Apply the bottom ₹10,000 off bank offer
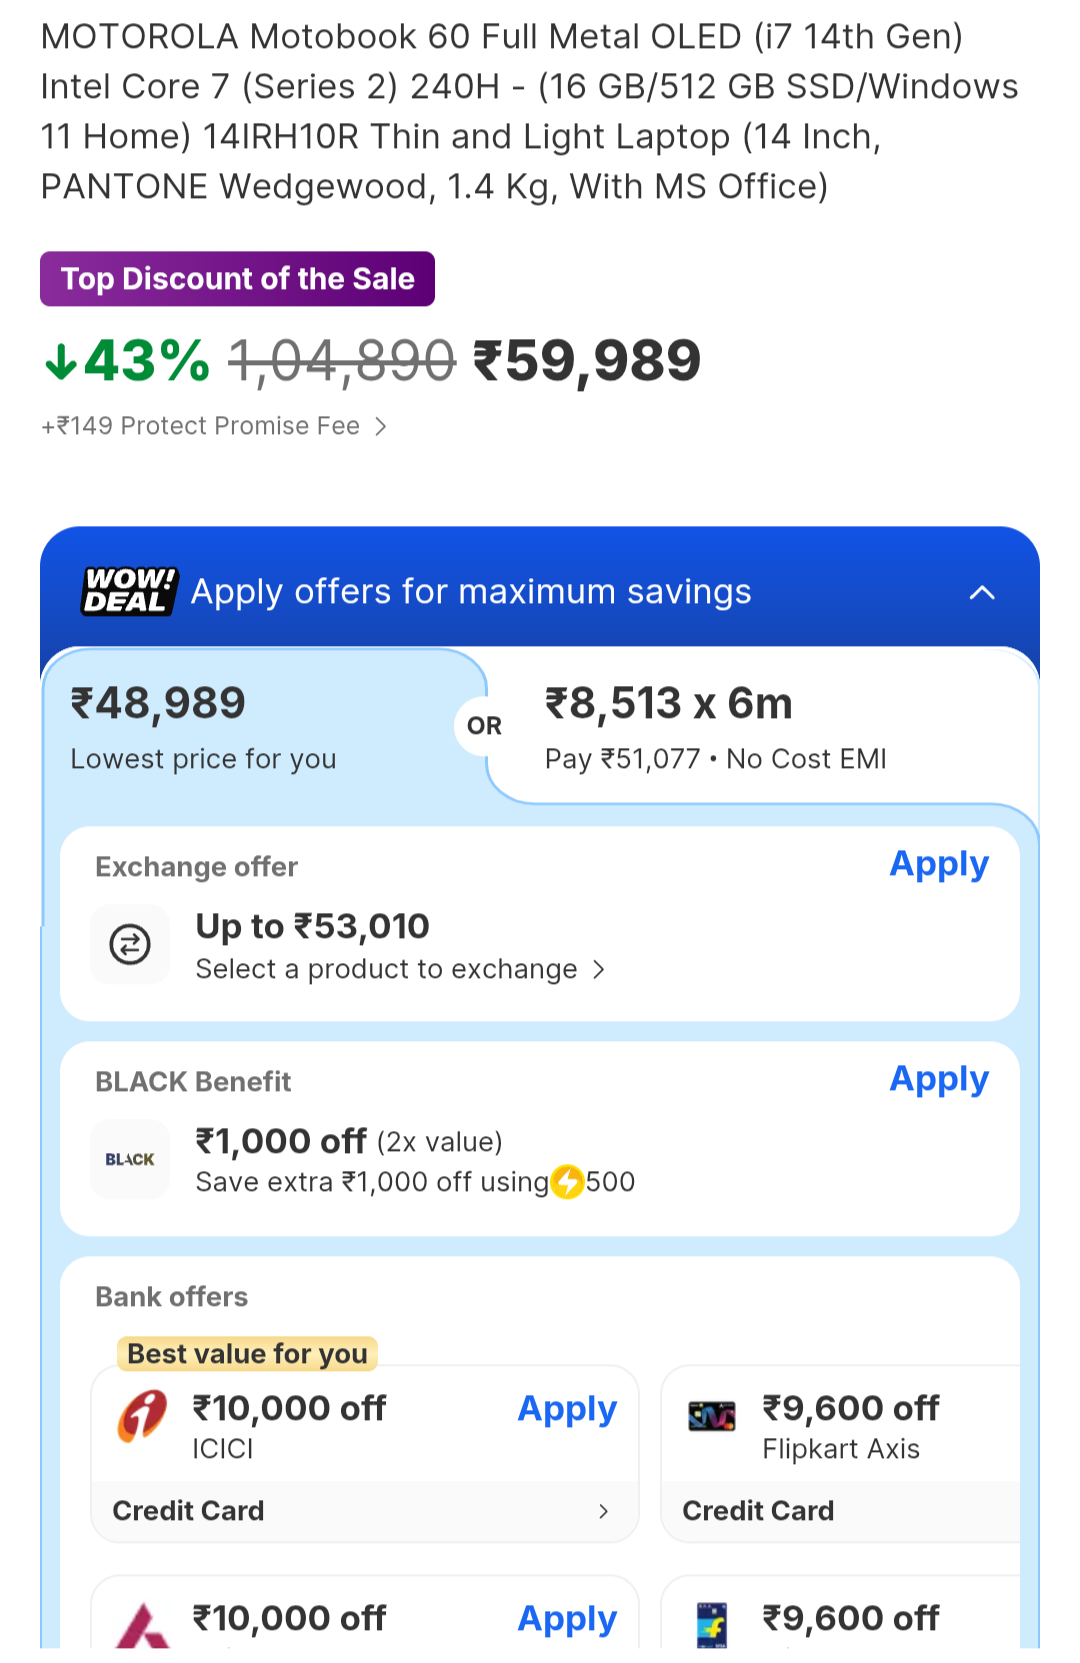Image resolution: width=1080 pixels, height=1663 pixels. (x=567, y=1618)
